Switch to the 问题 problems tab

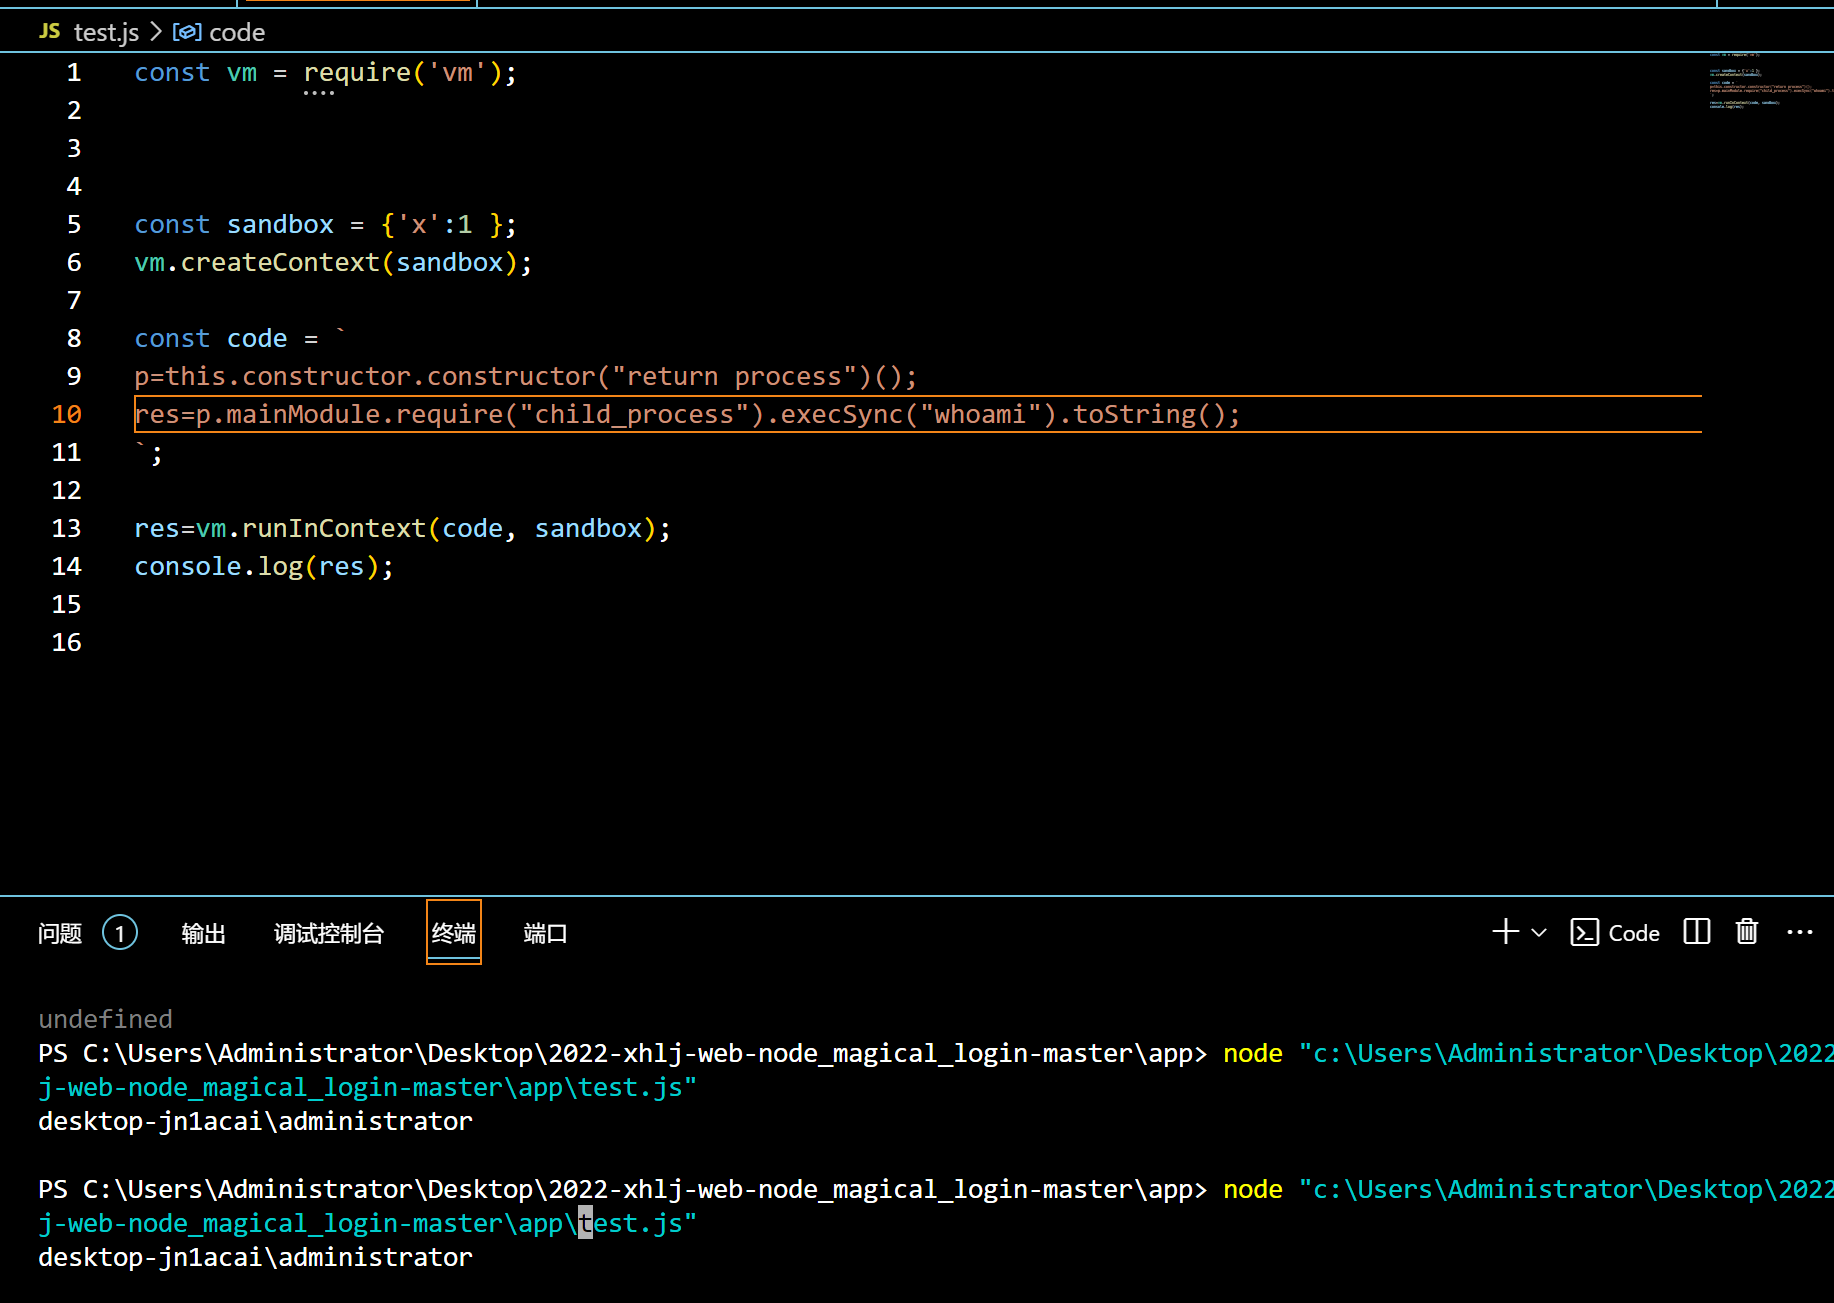[x=60, y=933]
